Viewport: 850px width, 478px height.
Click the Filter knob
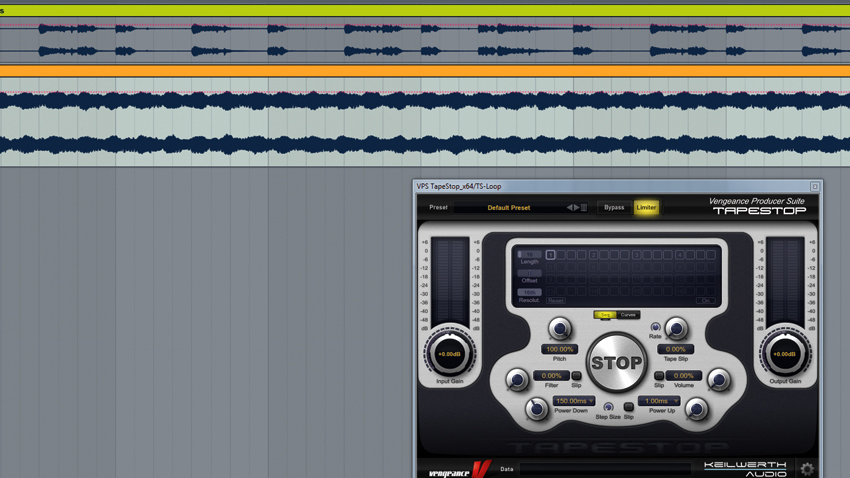(x=517, y=379)
